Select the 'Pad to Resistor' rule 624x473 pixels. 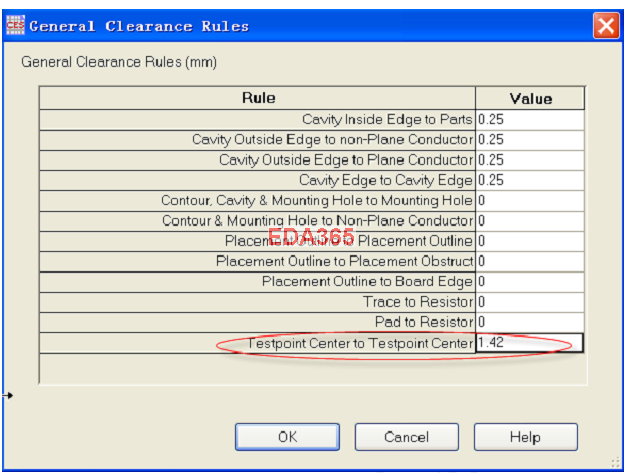click(257, 323)
